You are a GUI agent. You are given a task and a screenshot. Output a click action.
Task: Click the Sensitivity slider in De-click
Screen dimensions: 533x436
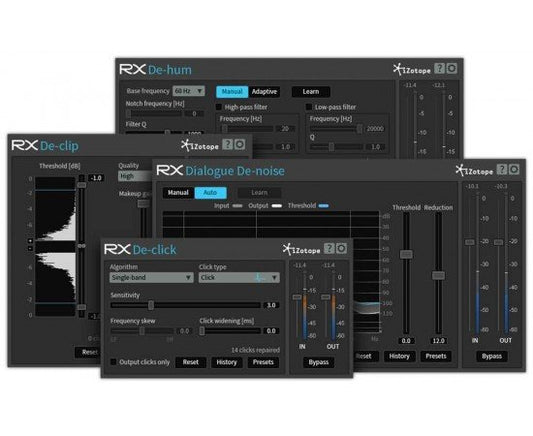coord(186,305)
